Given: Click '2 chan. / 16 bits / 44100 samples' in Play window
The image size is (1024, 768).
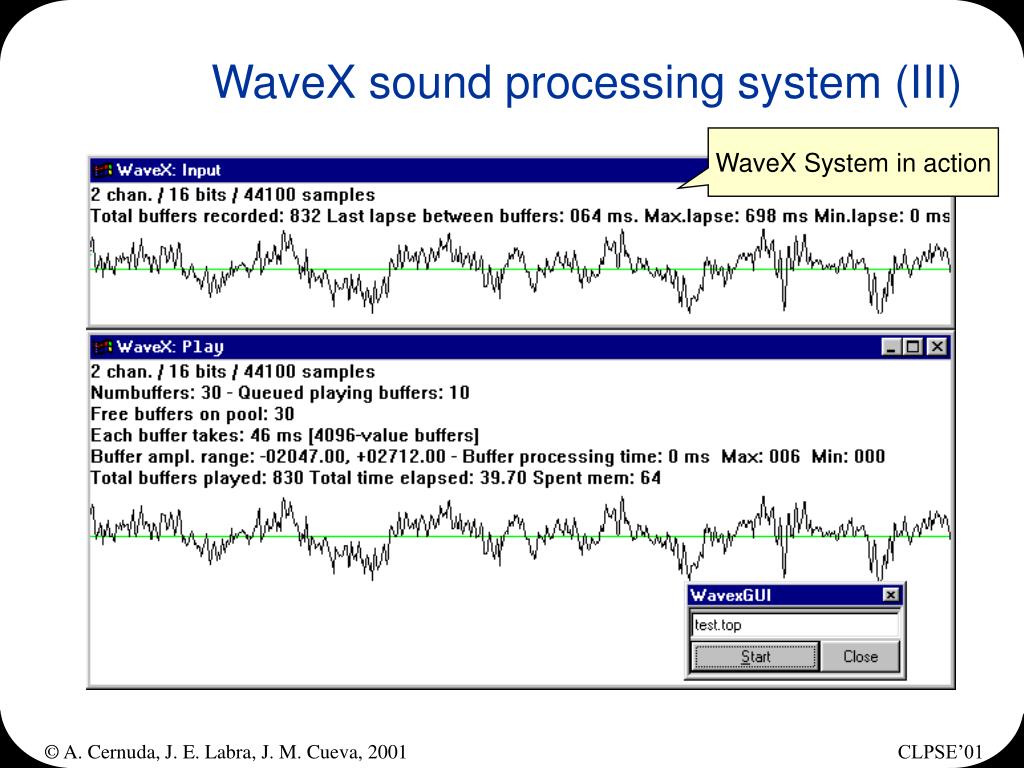Looking at the screenshot, I should tap(233, 372).
